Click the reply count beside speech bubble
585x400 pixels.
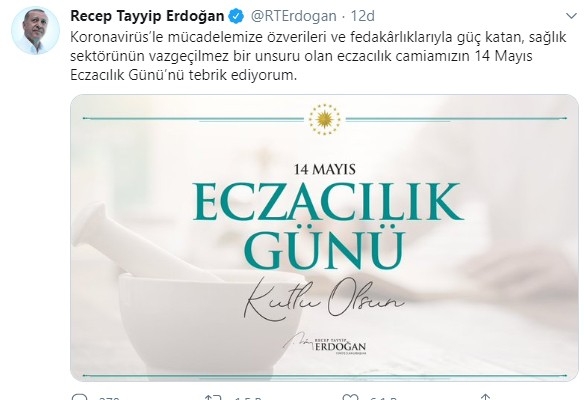[x=109, y=398]
